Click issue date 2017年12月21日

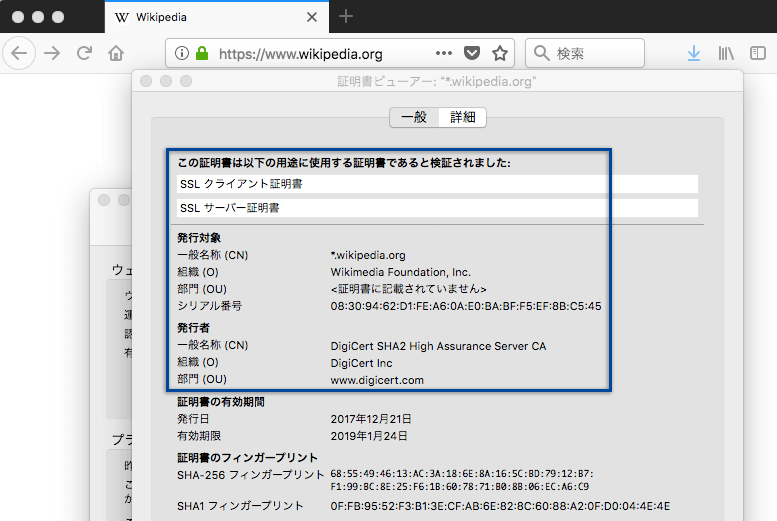[x=371, y=419]
